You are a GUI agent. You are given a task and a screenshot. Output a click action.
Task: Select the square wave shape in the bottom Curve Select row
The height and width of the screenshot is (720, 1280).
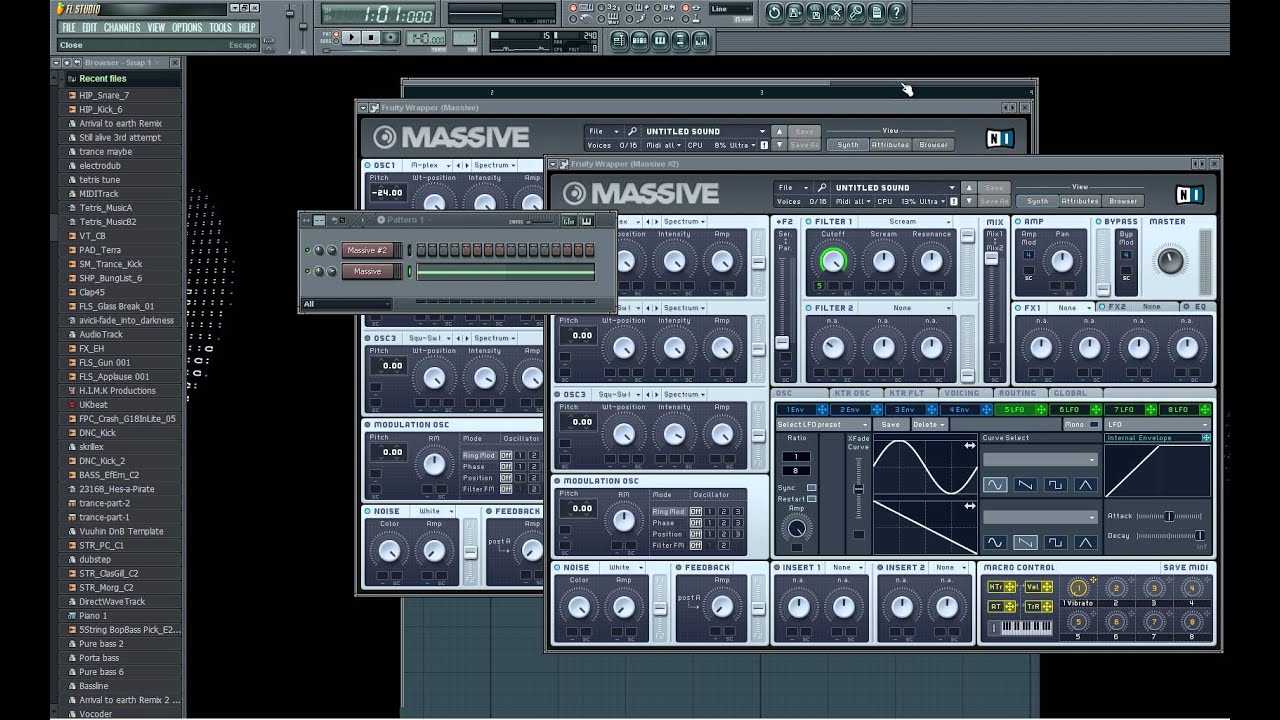click(1055, 543)
